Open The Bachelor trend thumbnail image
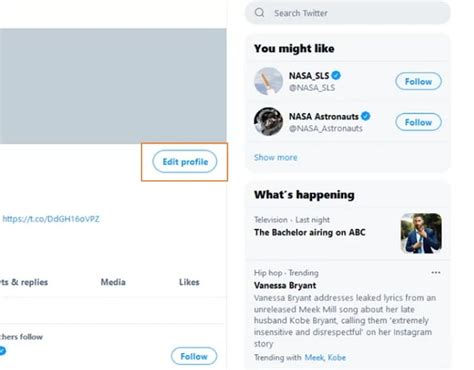Viewport: 474px width, 370px height. (421, 233)
